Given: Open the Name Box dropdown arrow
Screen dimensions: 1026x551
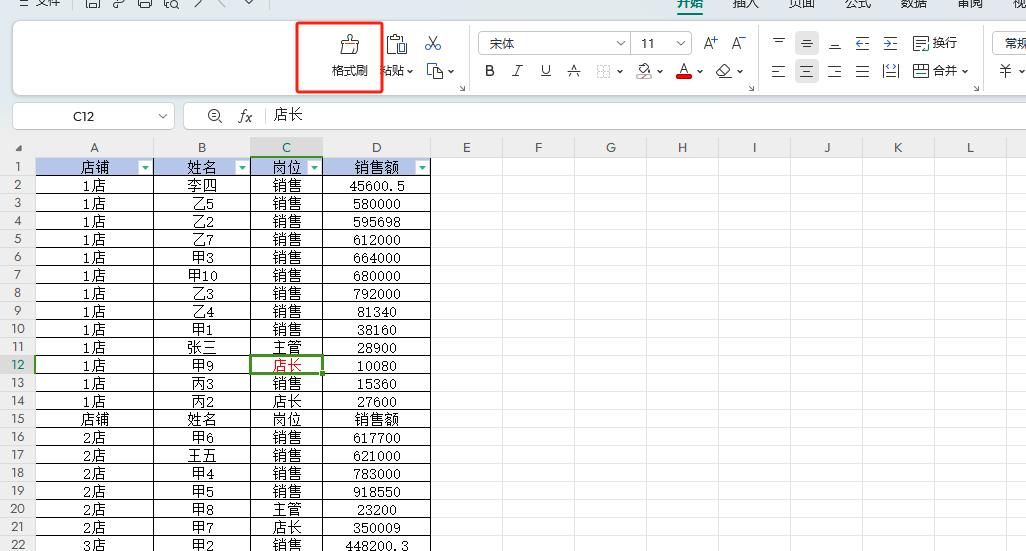Looking at the screenshot, I should point(162,116).
